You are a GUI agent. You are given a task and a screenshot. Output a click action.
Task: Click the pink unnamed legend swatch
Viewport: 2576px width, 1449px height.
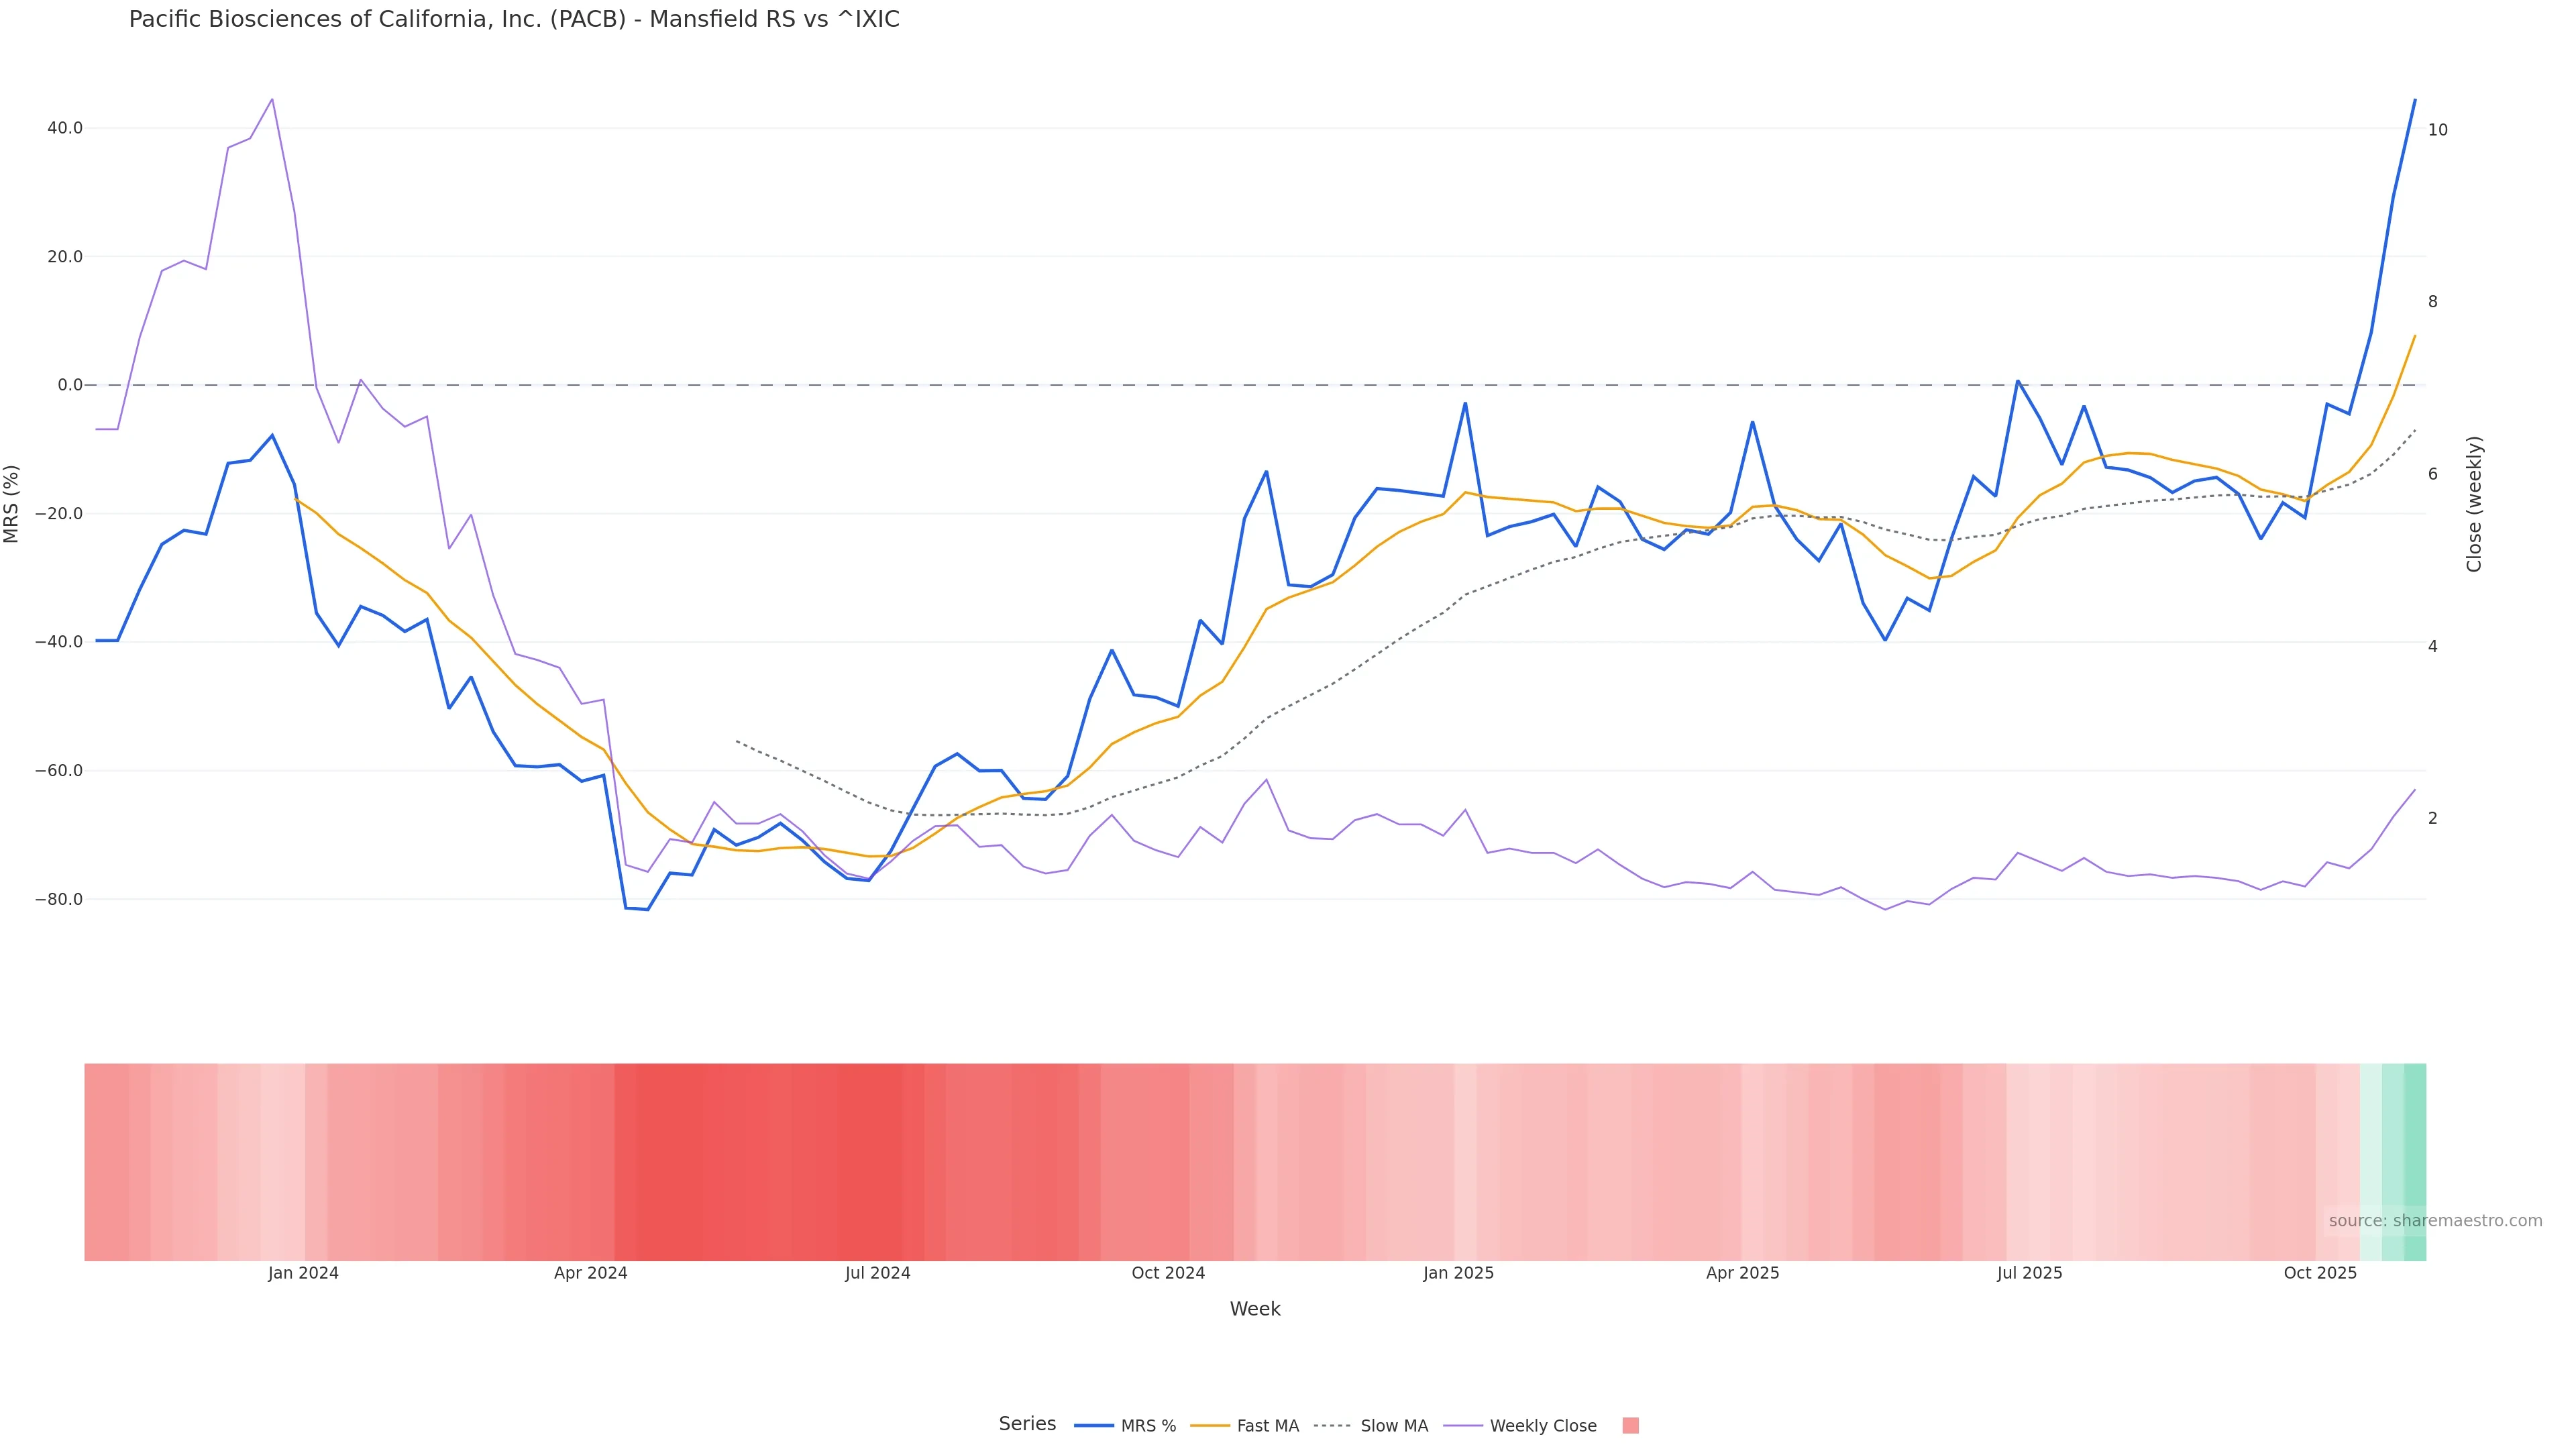(1630, 1426)
